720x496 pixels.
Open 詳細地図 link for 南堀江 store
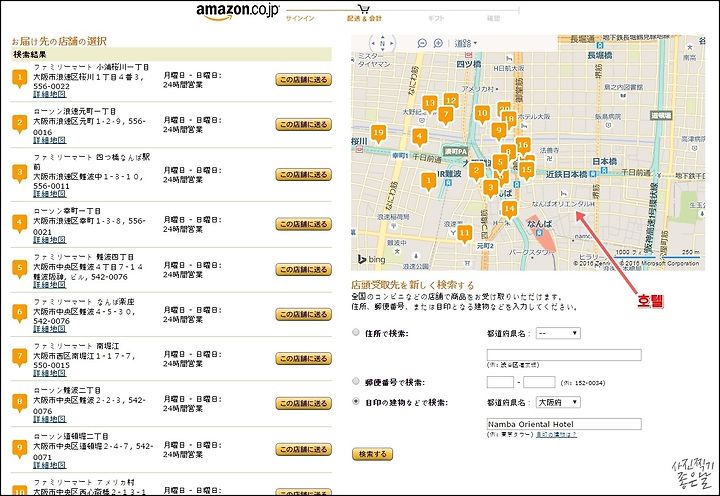click(50, 373)
